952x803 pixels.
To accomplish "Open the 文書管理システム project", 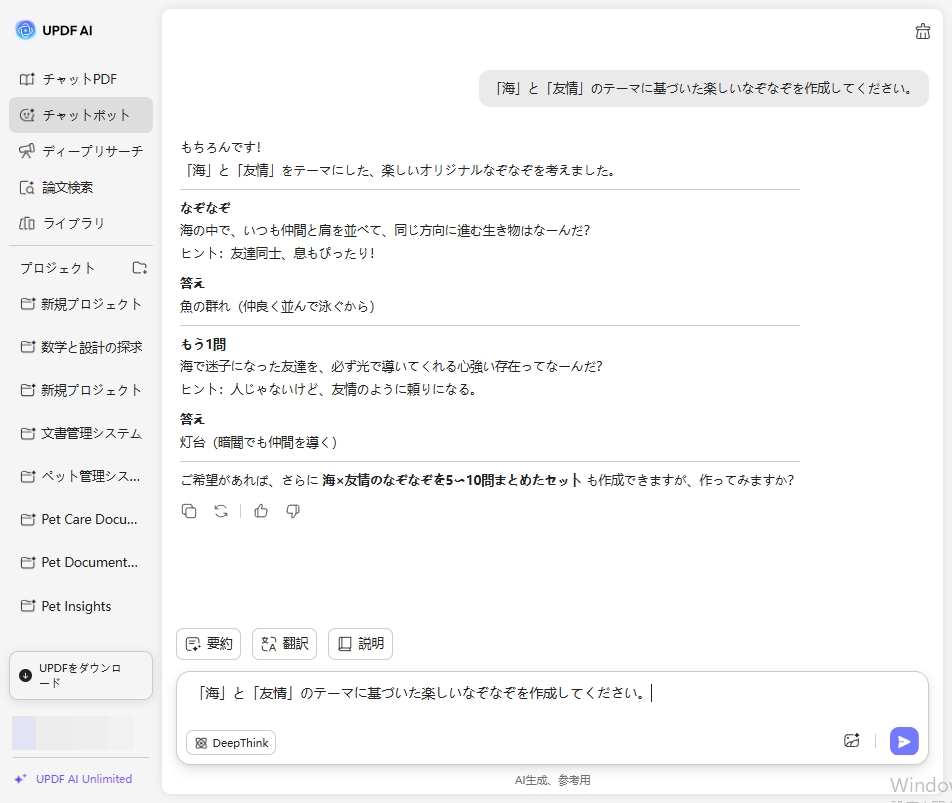I will pos(81,433).
